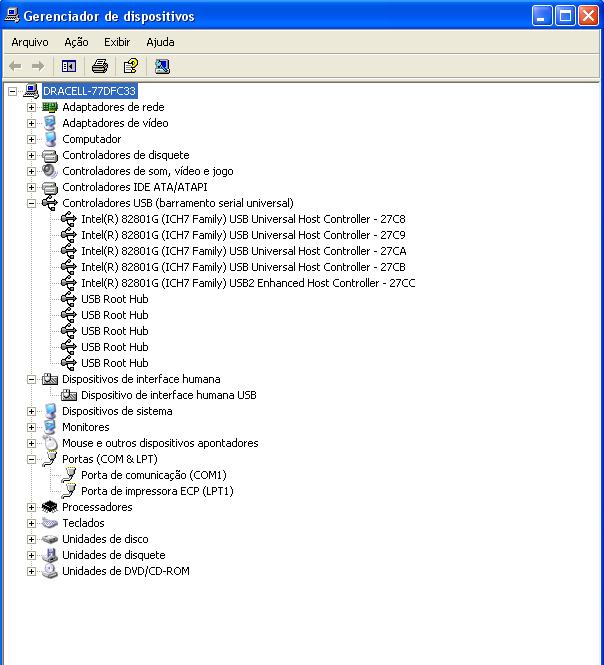Open the Ação menu

[x=76, y=42]
